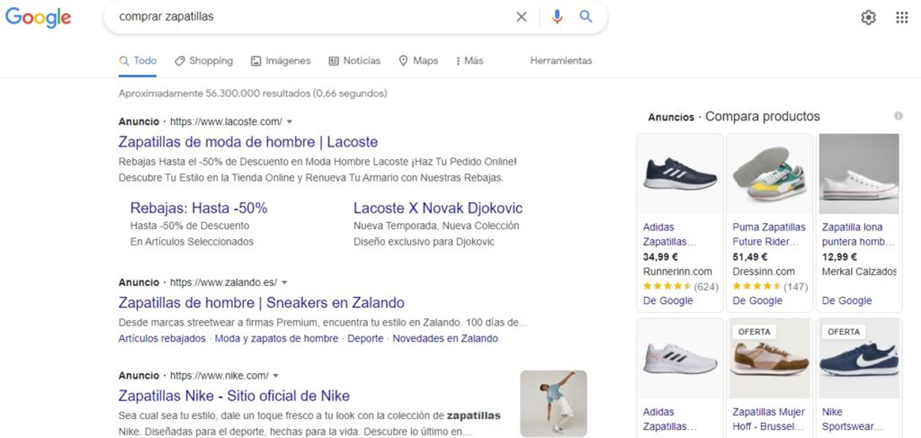Switch to the Shopping tab
Viewport: 921px width, 438px height.
click(x=204, y=60)
